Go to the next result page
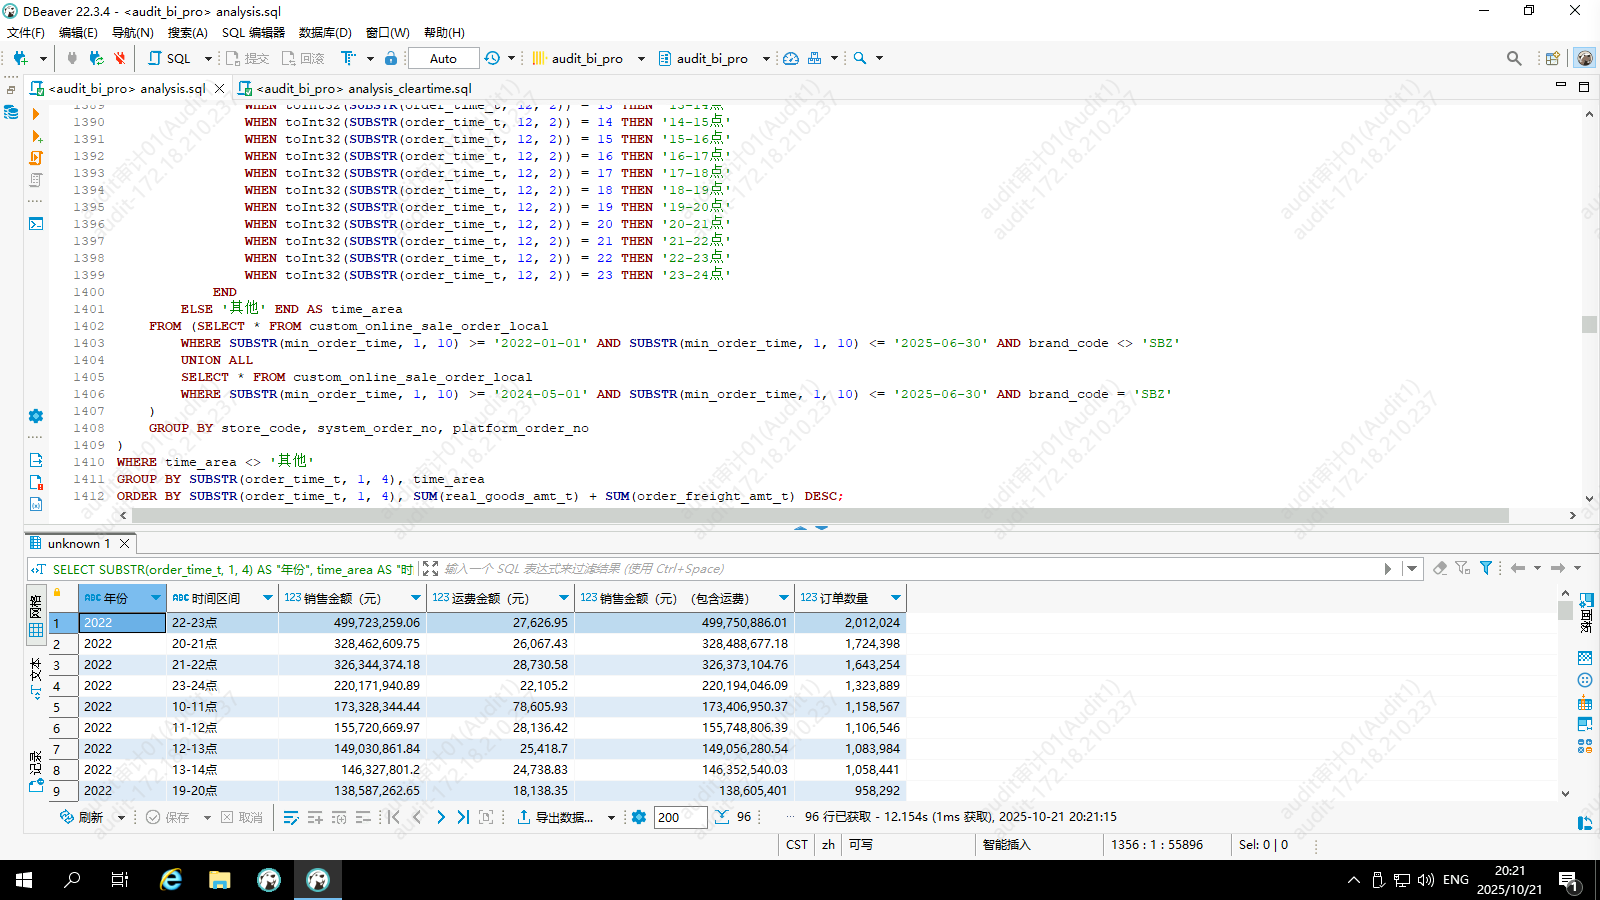This screenshot has width=1600, height=900. [x=441, y=817]
